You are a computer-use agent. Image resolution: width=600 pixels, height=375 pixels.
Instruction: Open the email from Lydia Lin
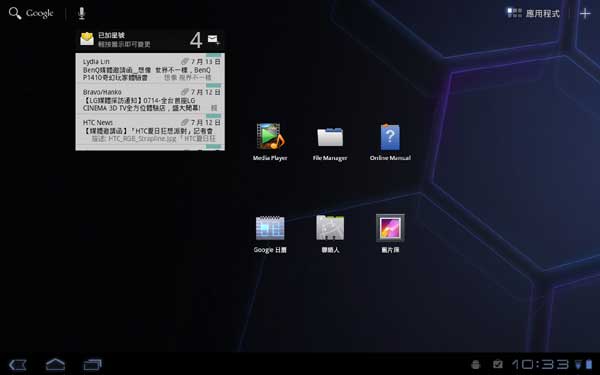click(150, 68)
